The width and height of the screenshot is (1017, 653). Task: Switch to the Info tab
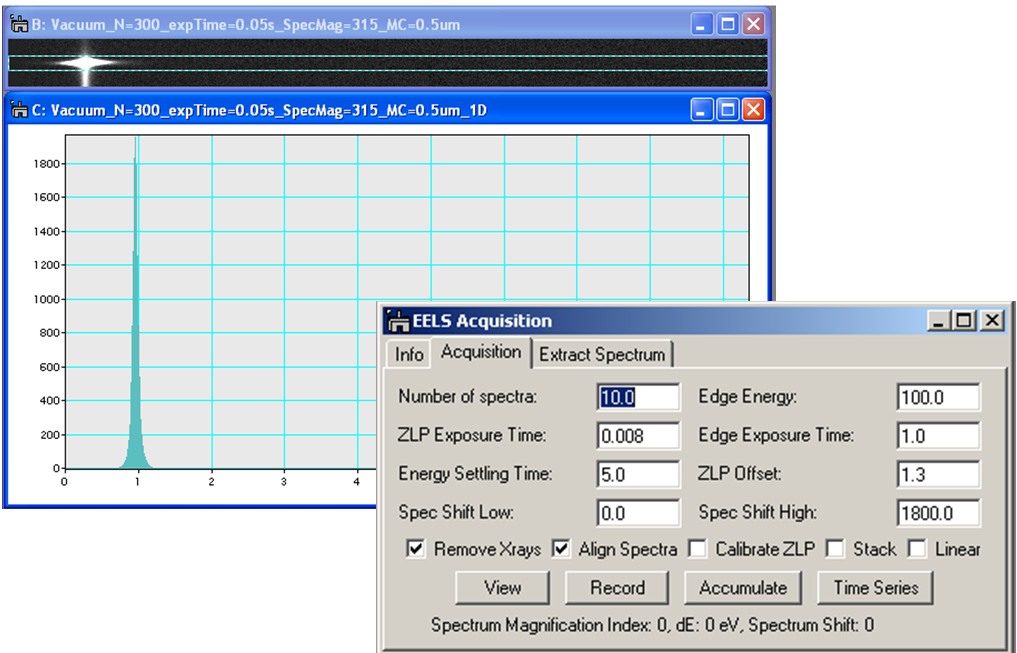coord(409,354)
